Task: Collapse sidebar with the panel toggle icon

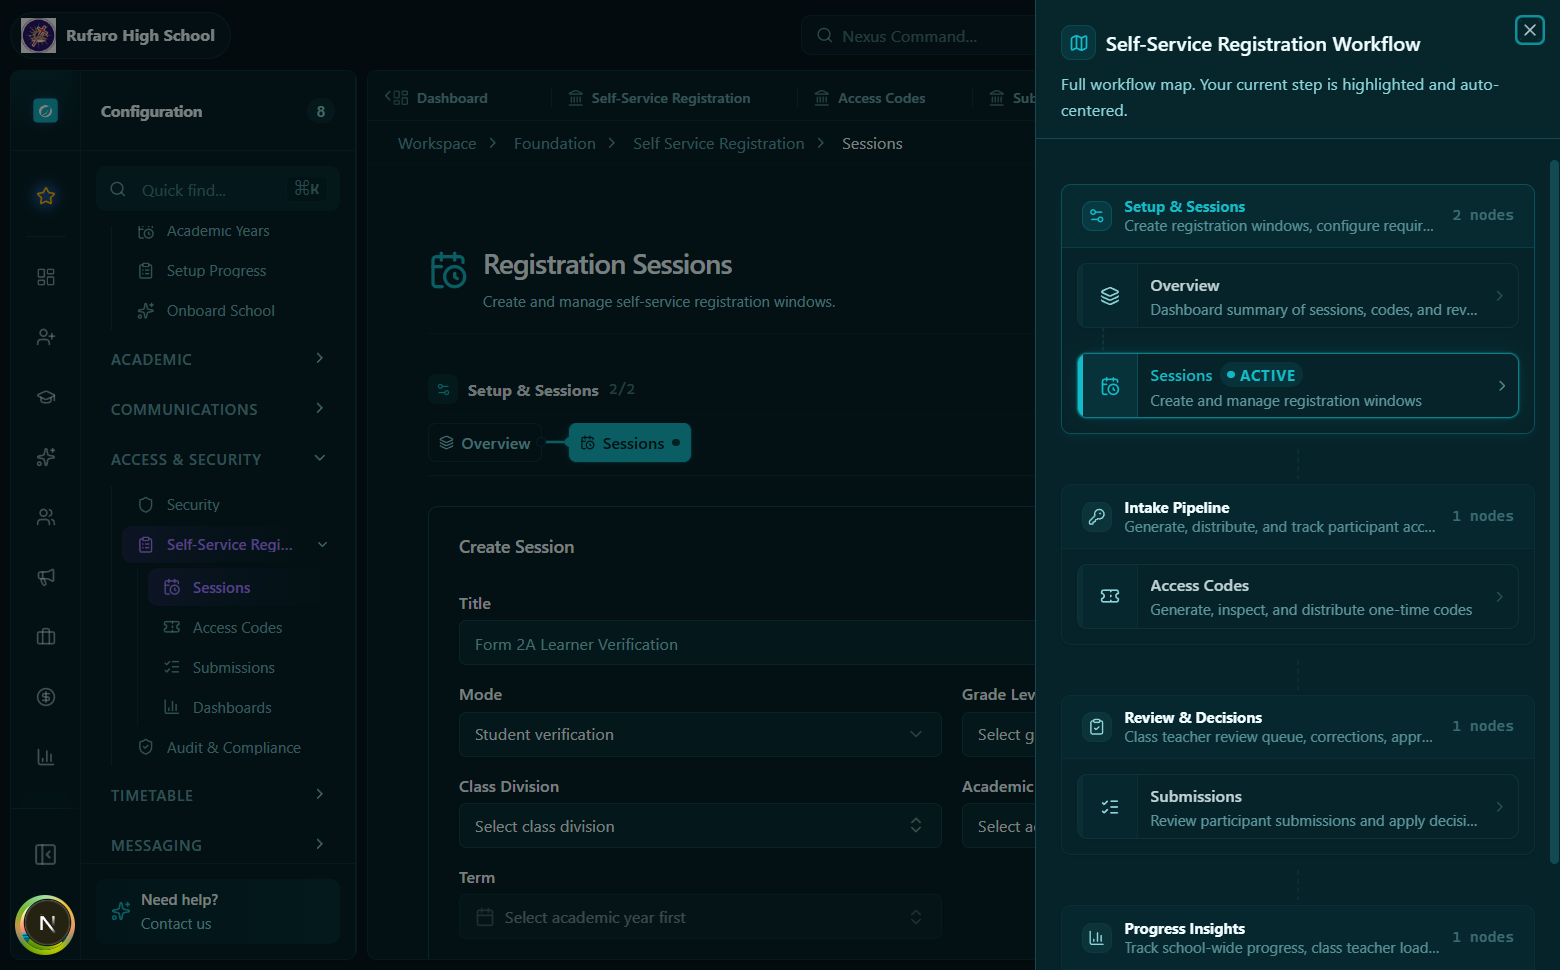Action: (45, 854)
